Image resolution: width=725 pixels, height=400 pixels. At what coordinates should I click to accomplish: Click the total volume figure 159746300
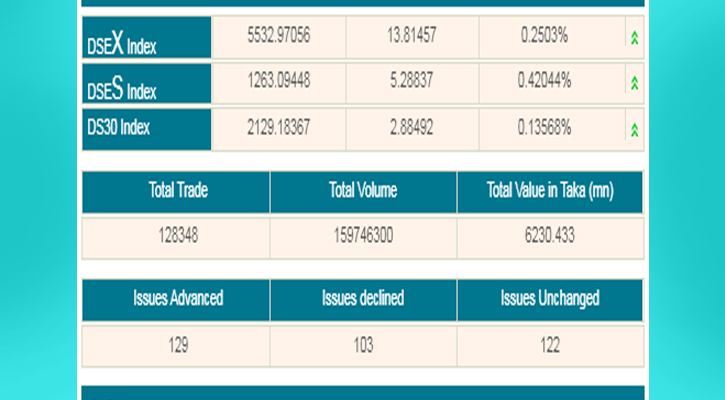pyautogui.click(x=363, y=237)
